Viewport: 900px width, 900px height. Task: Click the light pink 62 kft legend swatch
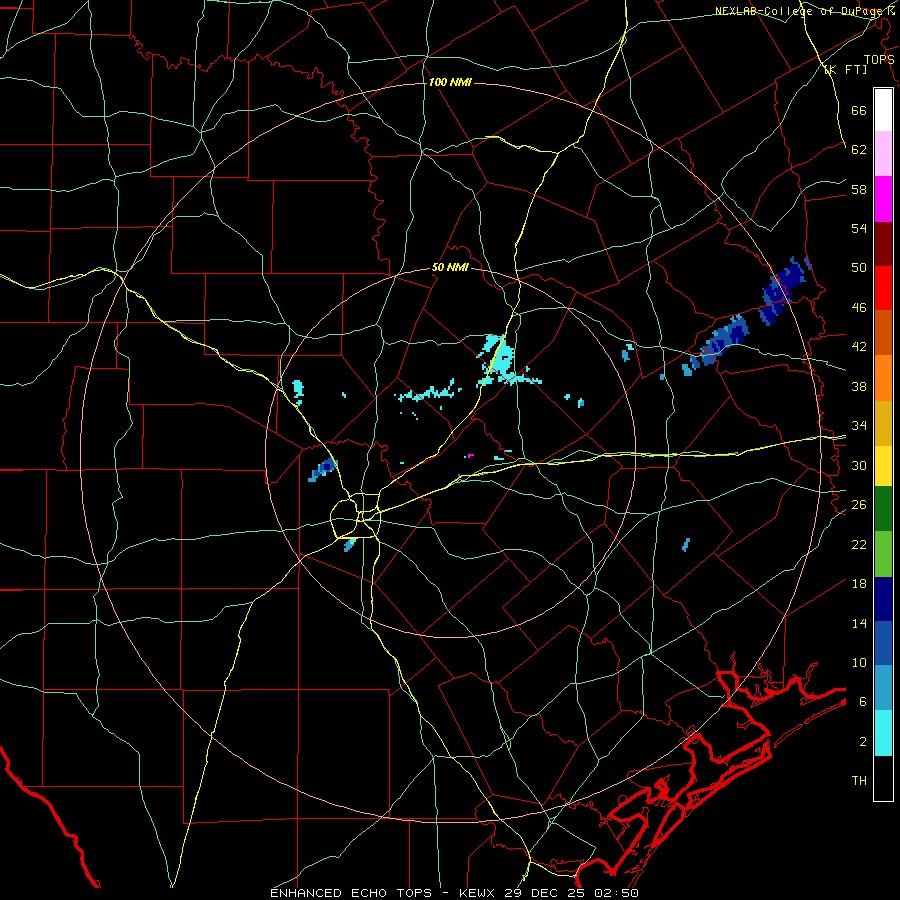[883, 154]
